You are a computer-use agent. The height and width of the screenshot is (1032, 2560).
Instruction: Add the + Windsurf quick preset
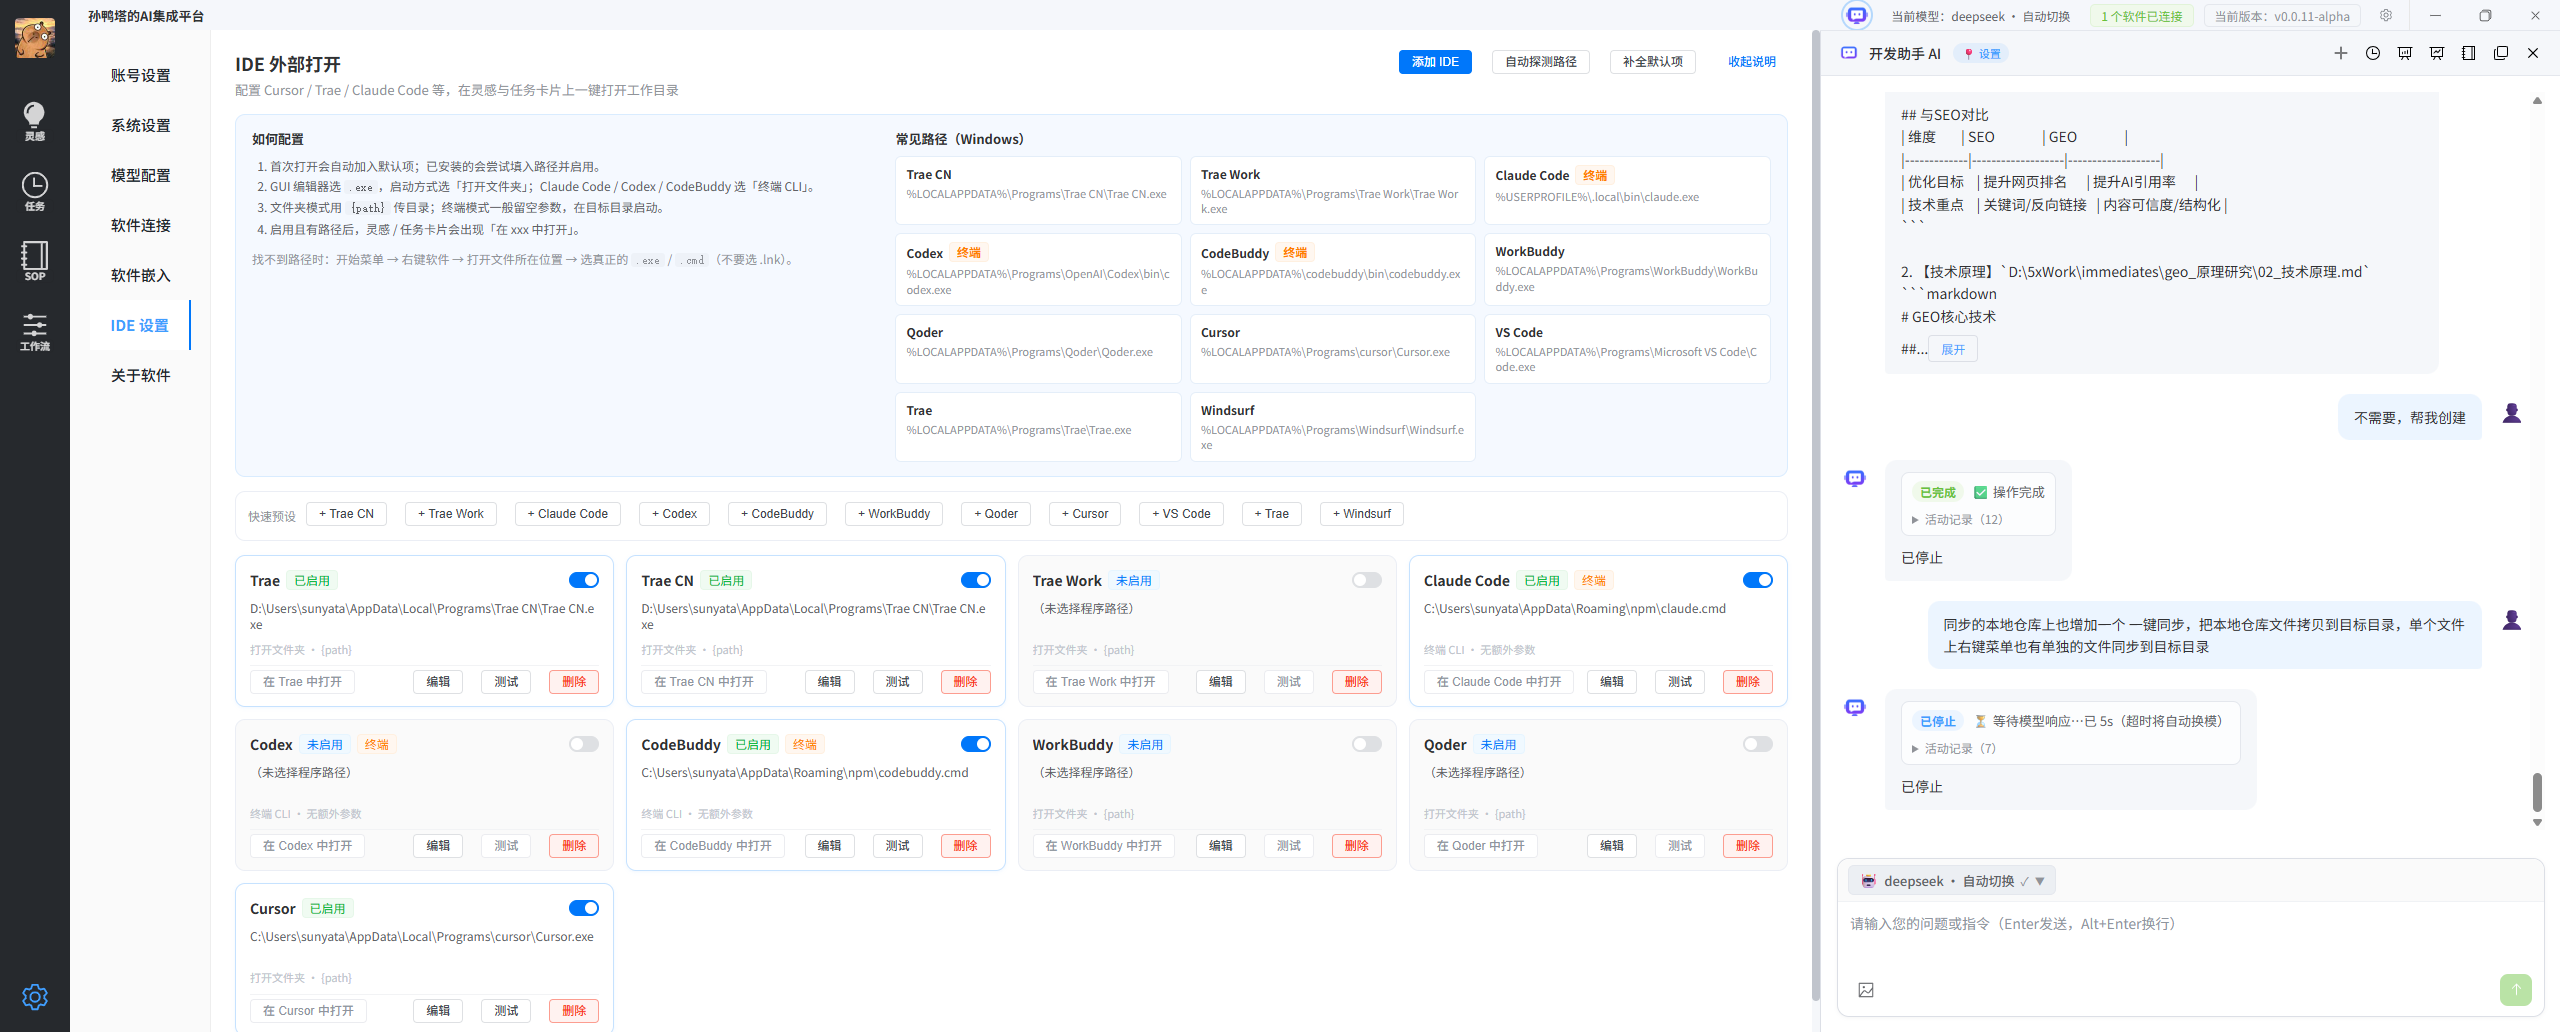click(1362, 514)
